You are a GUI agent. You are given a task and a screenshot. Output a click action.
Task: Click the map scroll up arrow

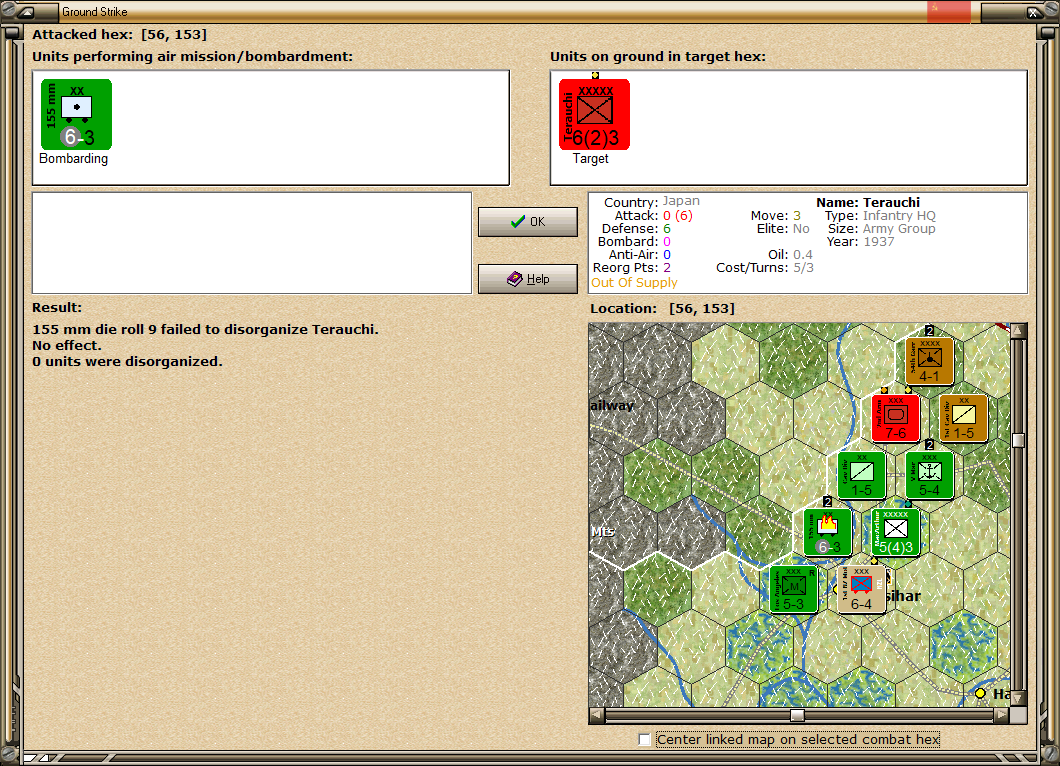pyautogui.click(x=1018, y=330)
